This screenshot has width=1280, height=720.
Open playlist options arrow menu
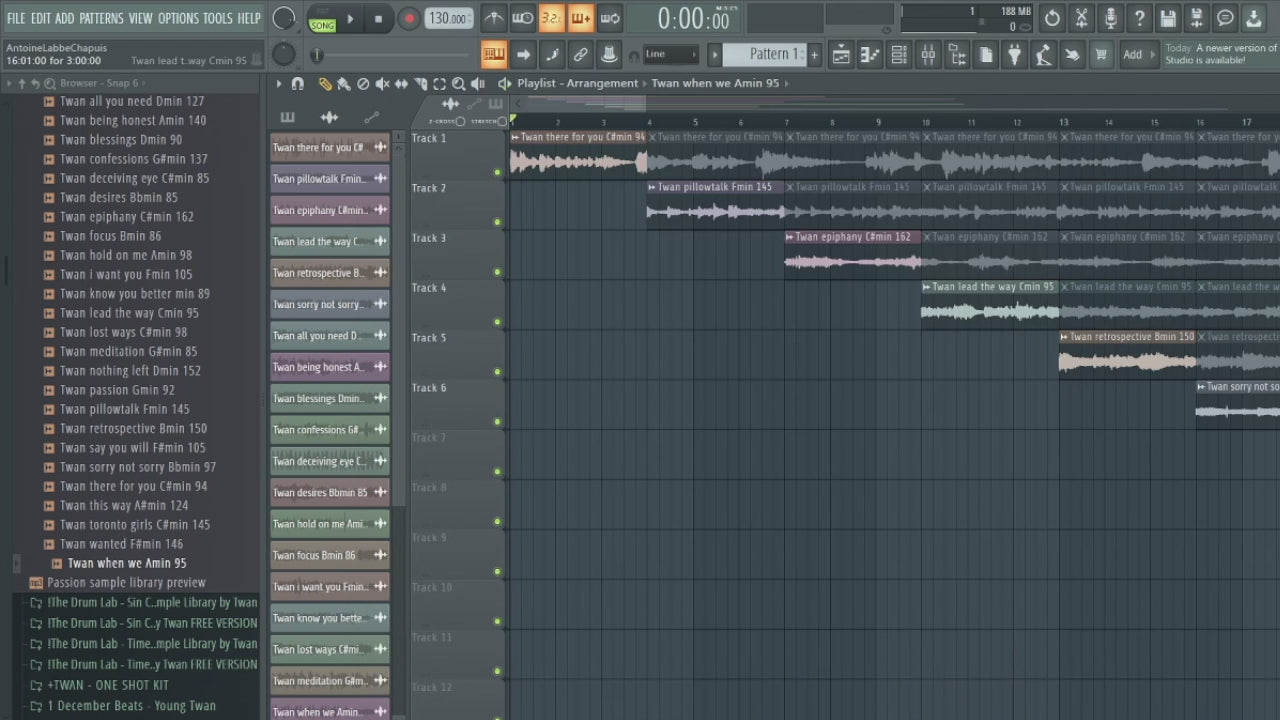pos(279,84)
